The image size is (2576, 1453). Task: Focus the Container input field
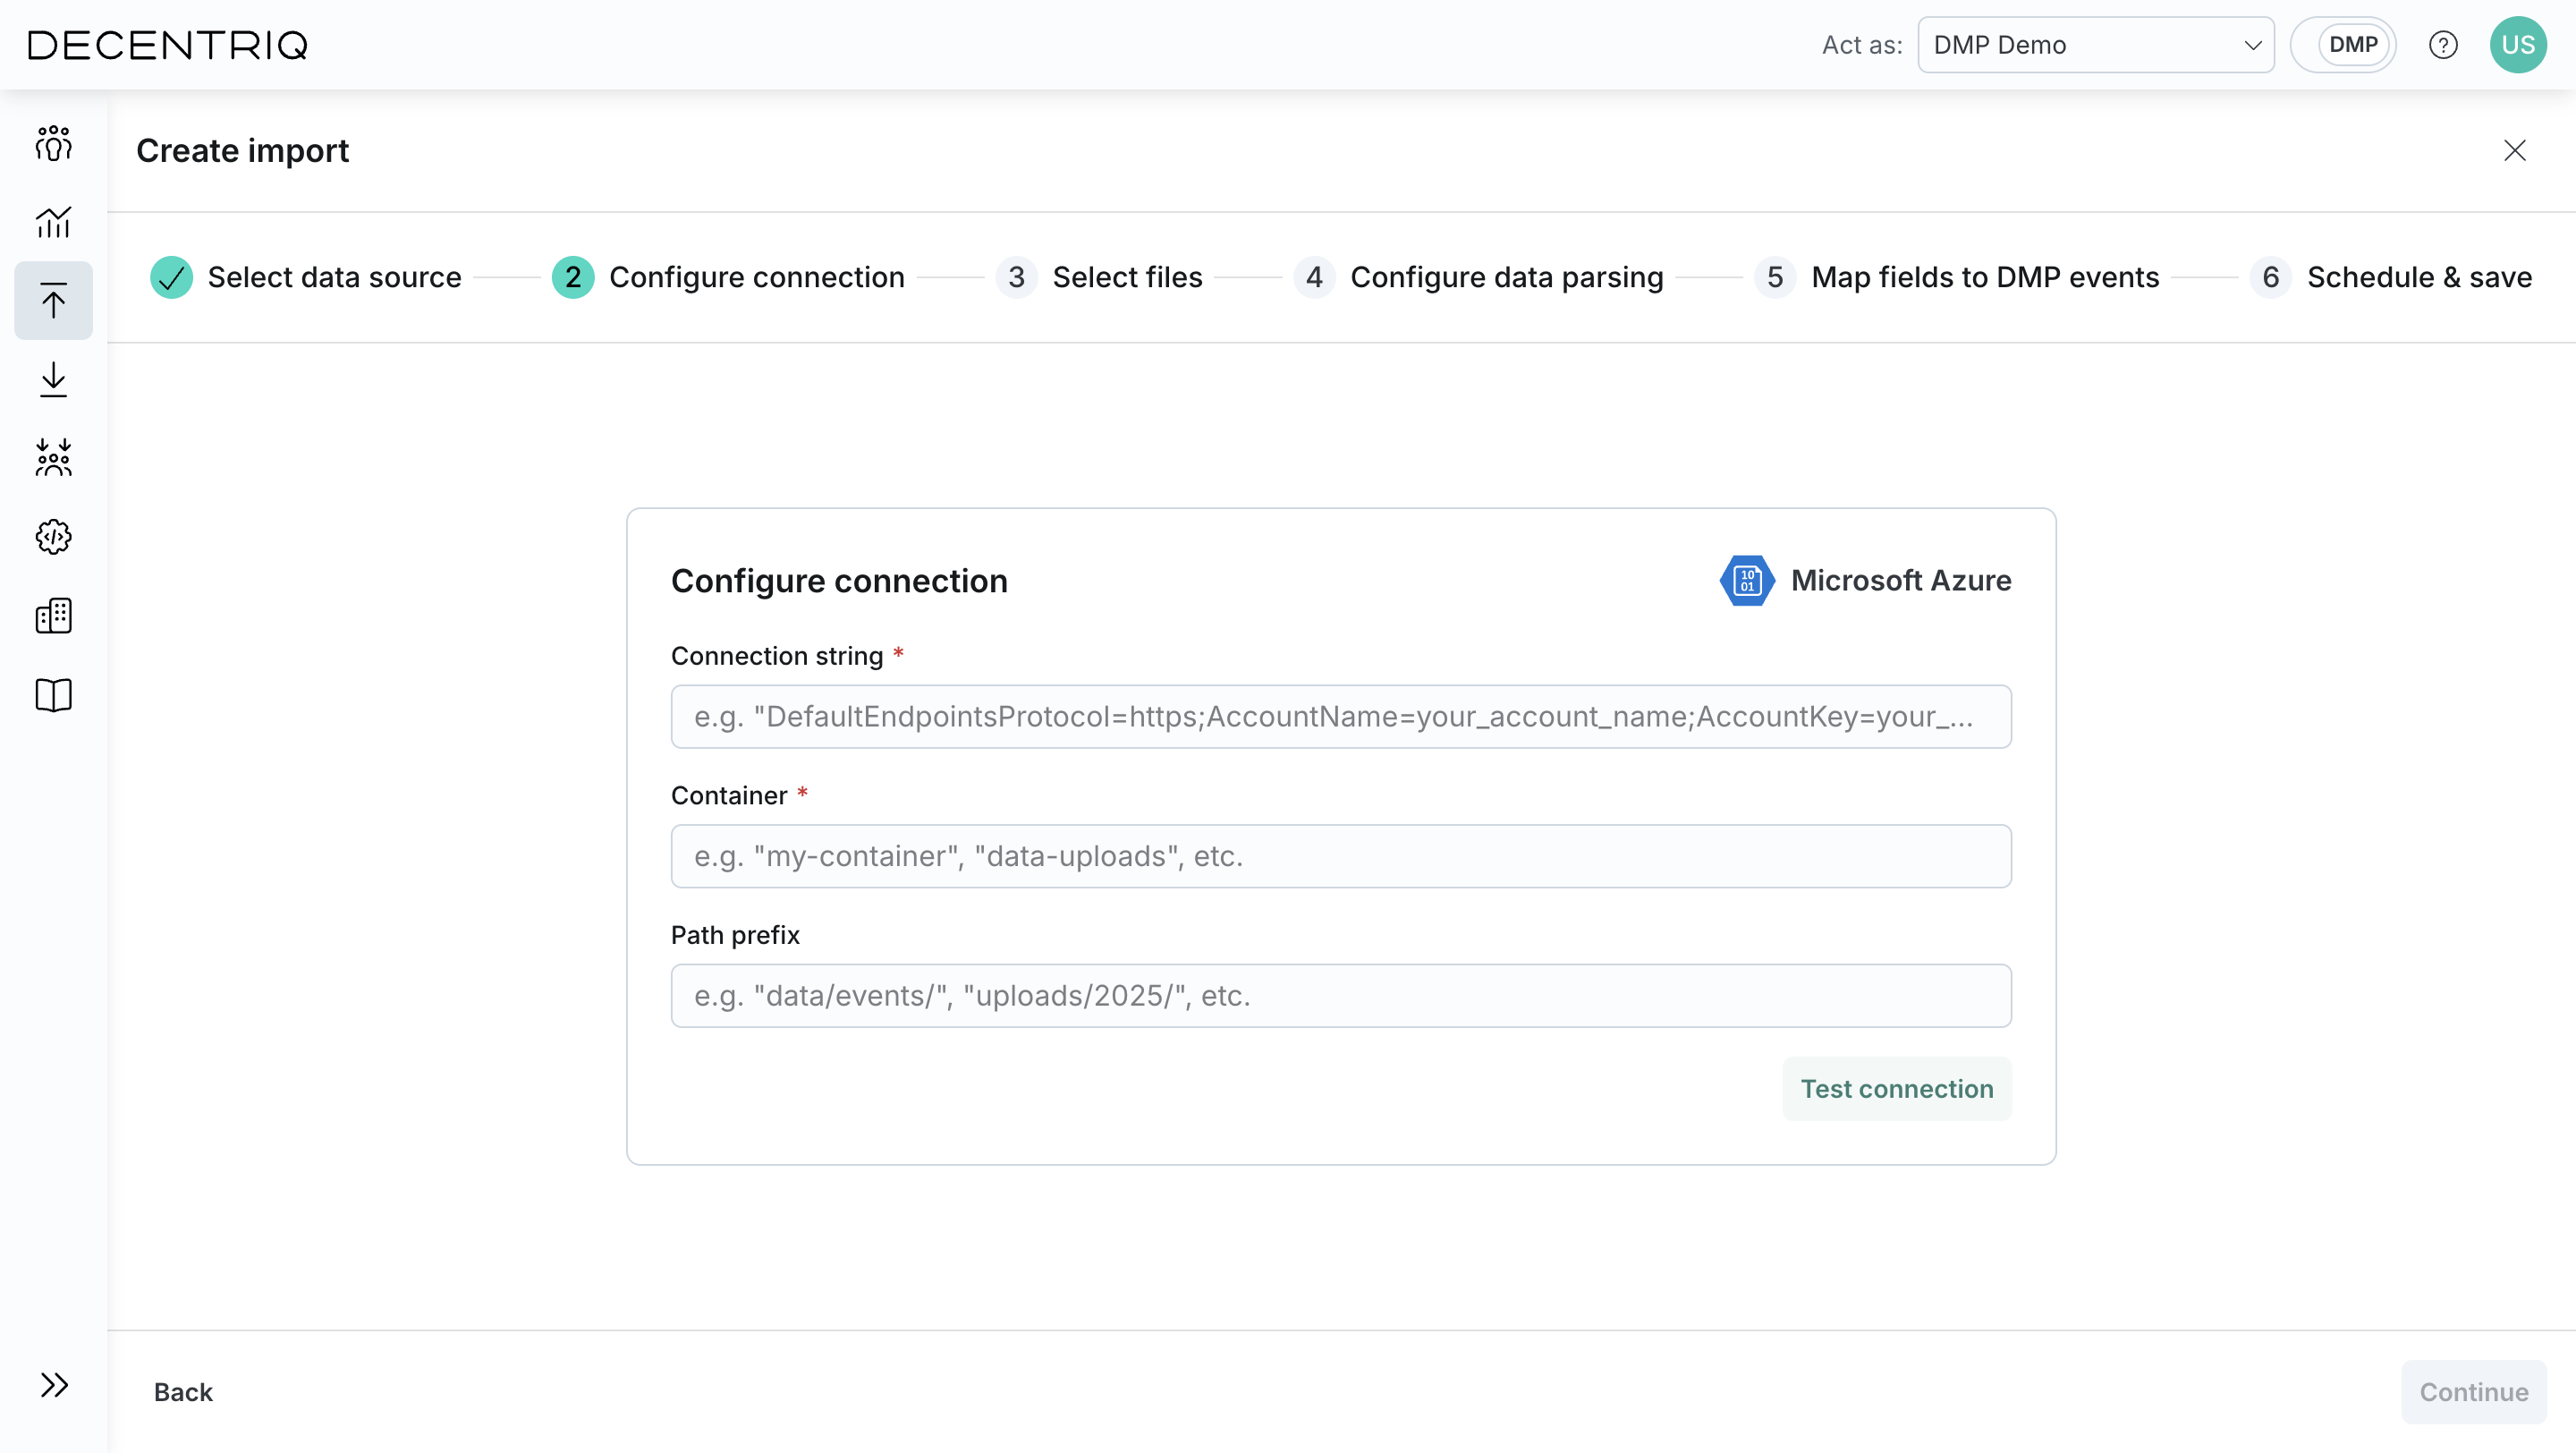(1341, 856)
